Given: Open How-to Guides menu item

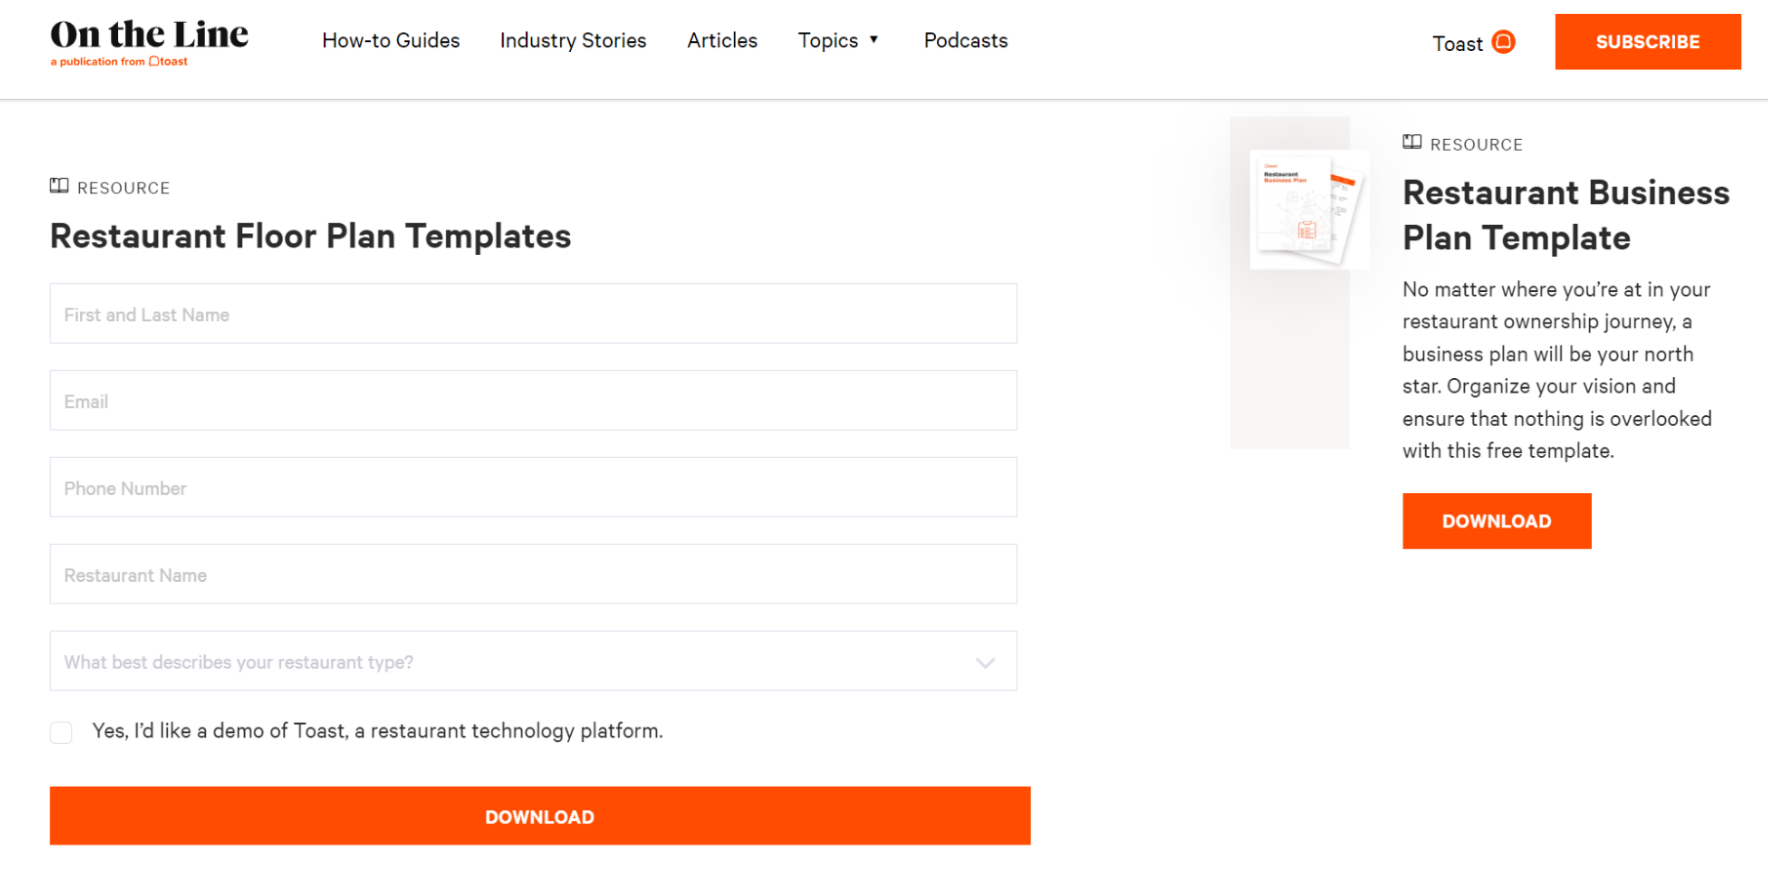Looking at the screenshot, I should [391, 41].
